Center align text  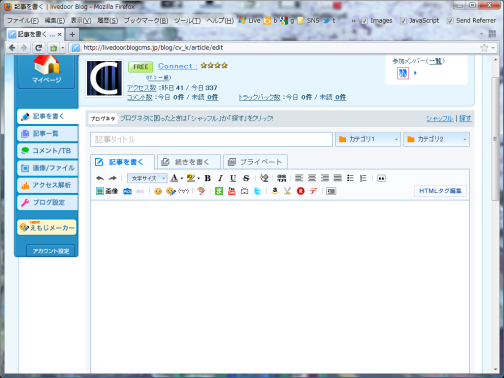[312, 178]
